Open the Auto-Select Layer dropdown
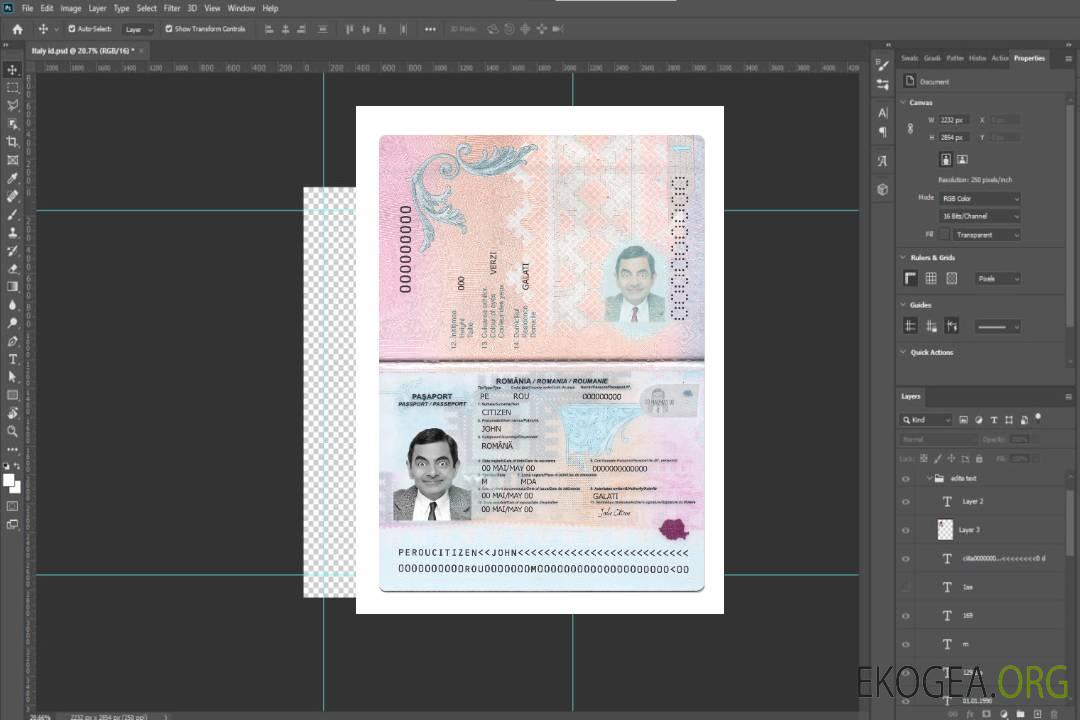This screenshot has height=720, width=1080. tap(138, 29)
